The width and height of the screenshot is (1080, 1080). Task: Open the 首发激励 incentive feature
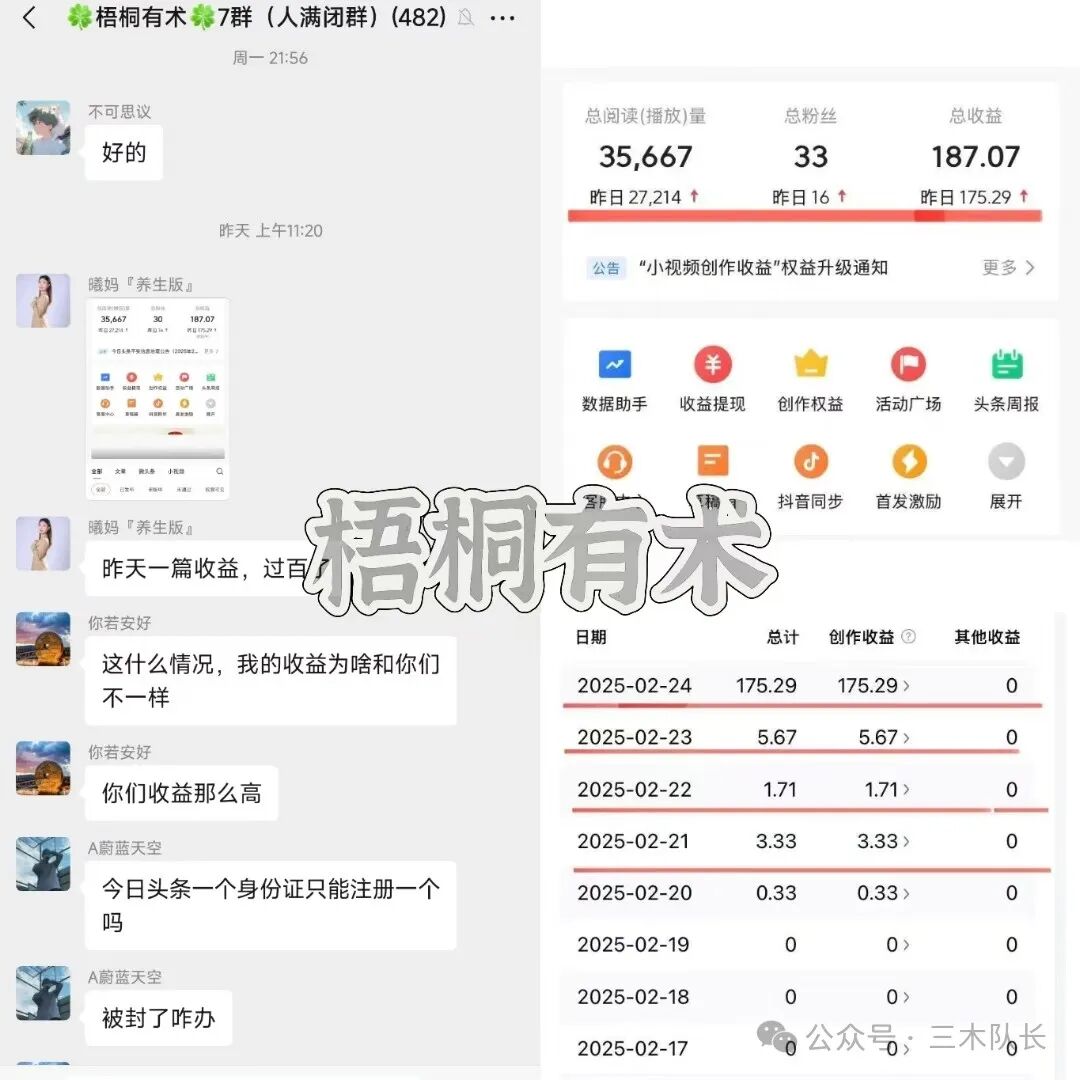907,475
